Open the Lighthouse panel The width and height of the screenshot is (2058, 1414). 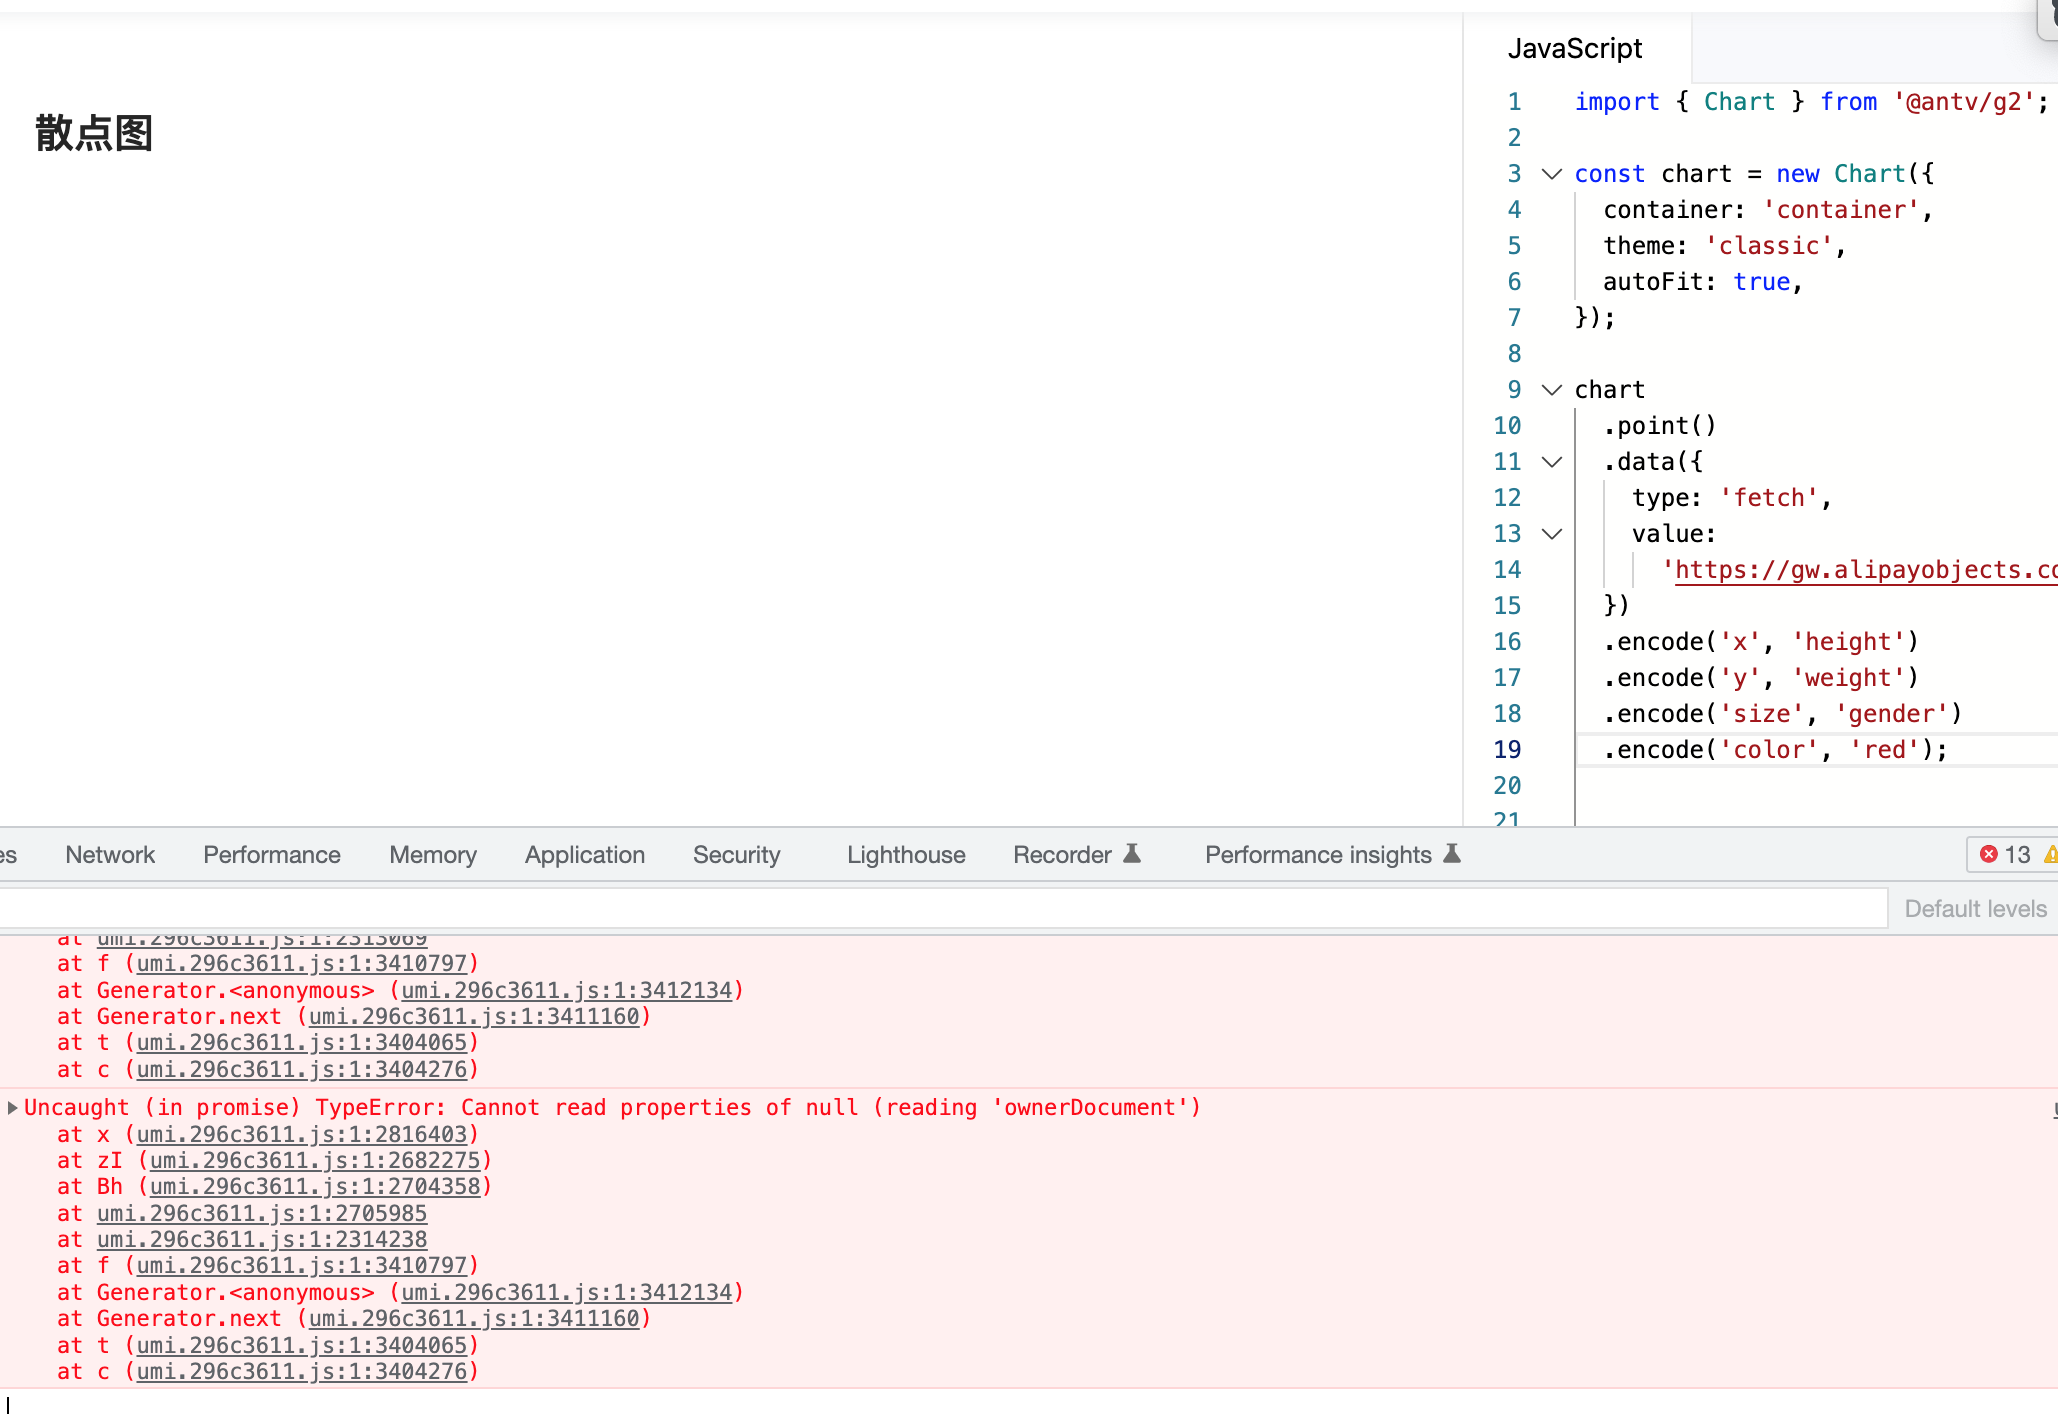pos(904,855)
